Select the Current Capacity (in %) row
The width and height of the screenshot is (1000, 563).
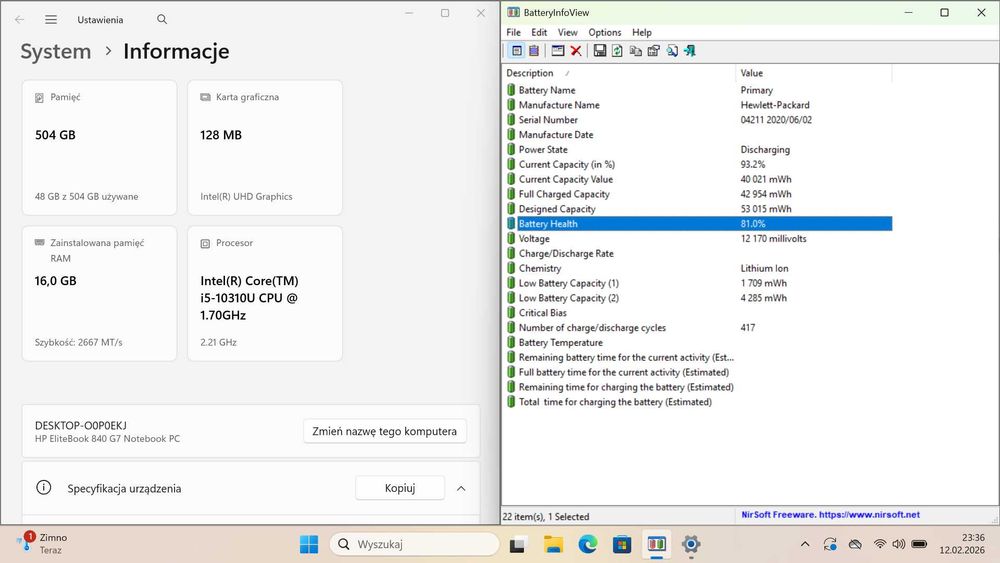[x=699, y=165]
